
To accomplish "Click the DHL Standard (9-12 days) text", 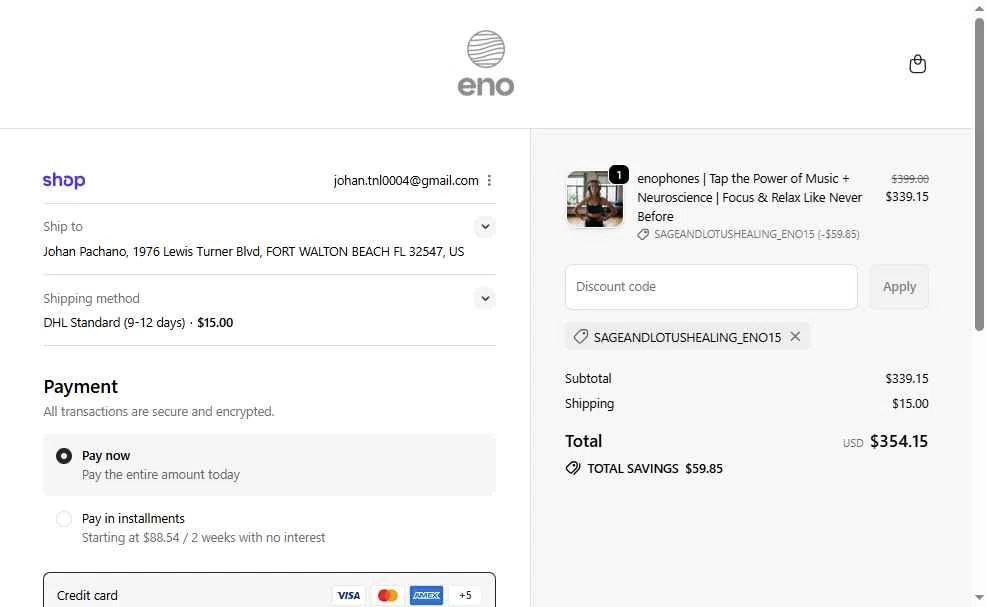I will (114, 322).
